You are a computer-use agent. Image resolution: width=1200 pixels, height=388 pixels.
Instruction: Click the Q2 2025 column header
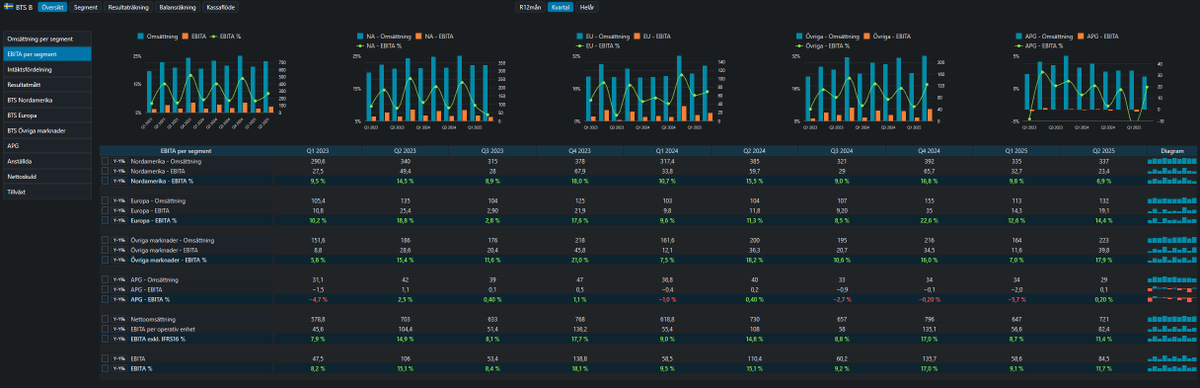pos(1103,150)
